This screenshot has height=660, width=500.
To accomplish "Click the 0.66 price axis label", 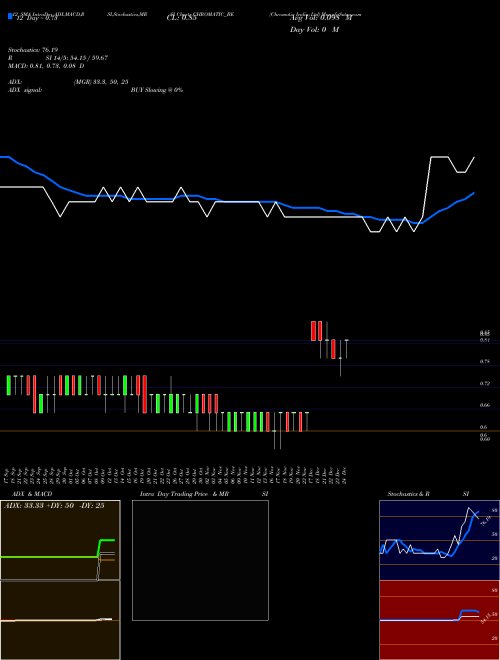I will click(484, 405).
